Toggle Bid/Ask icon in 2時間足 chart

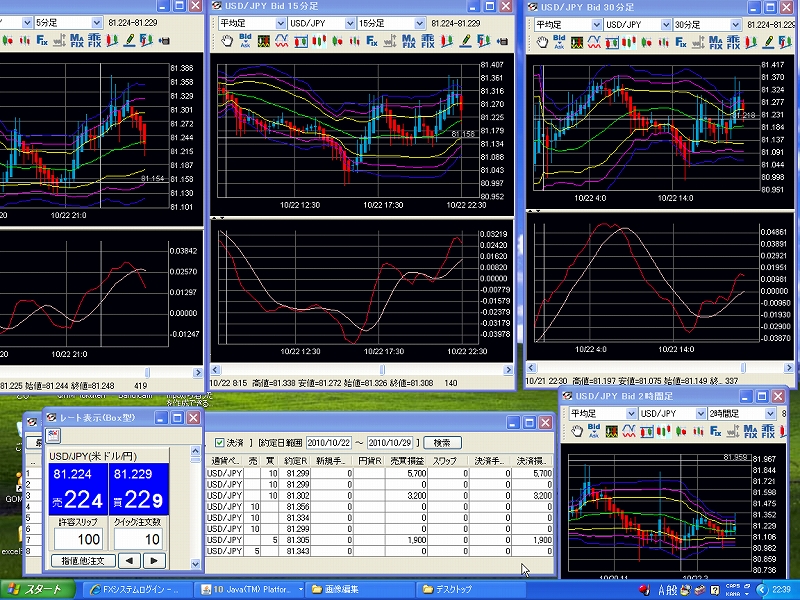594,432
